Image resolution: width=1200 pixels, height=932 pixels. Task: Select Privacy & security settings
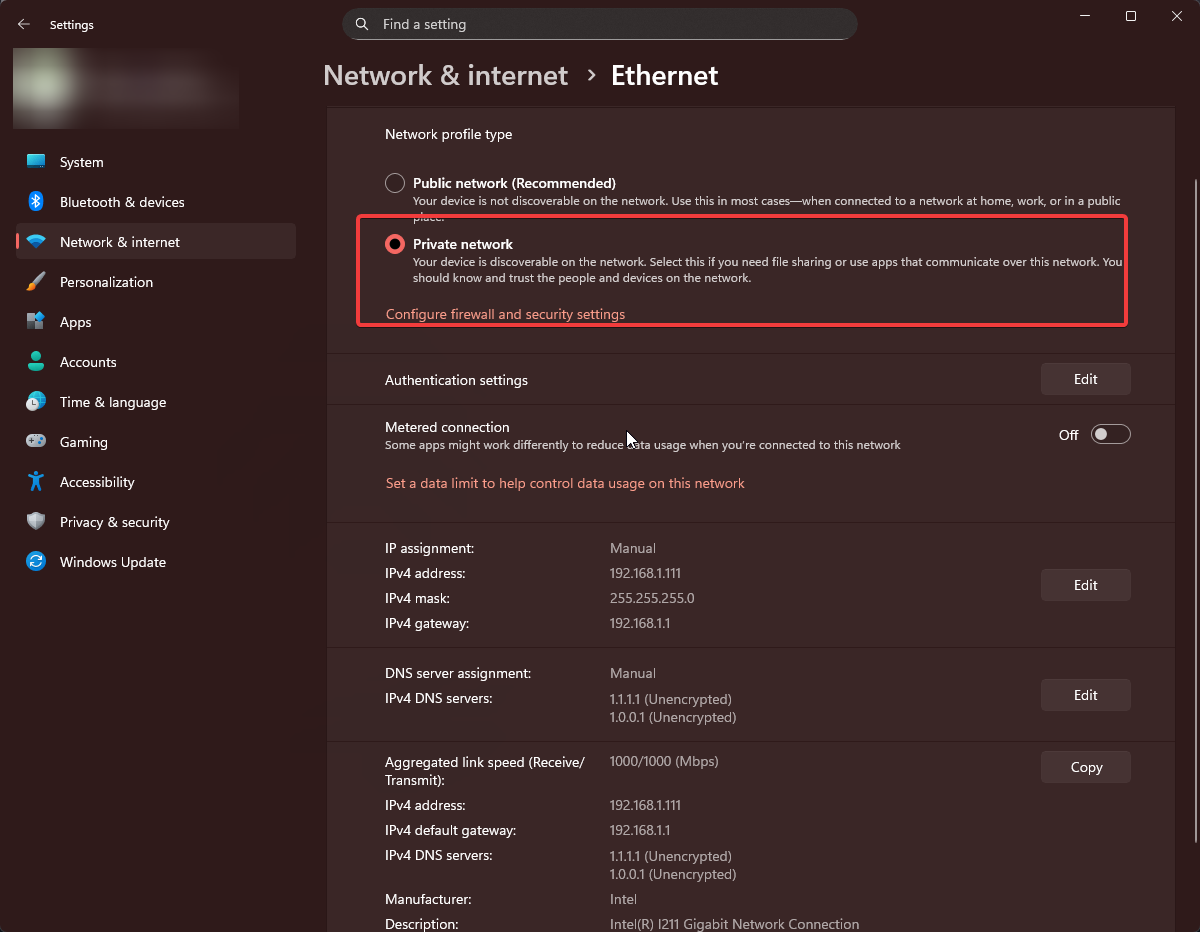pyautogui.click(x=114, y=521)
